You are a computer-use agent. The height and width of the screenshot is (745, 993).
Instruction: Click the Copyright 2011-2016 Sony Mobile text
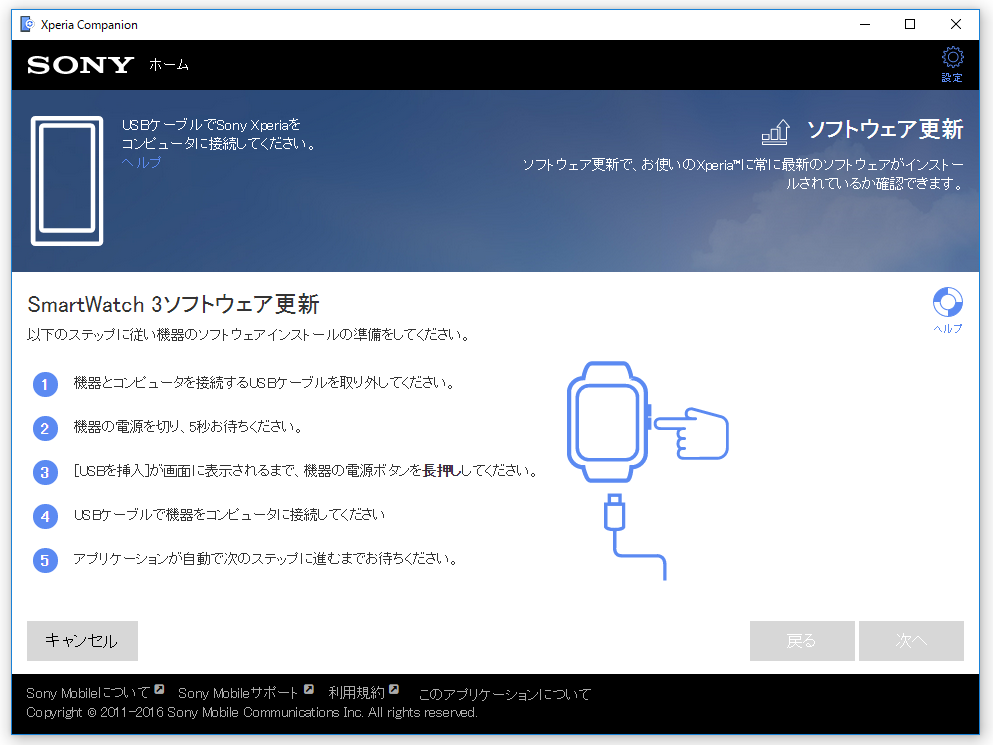coord(251,712)
